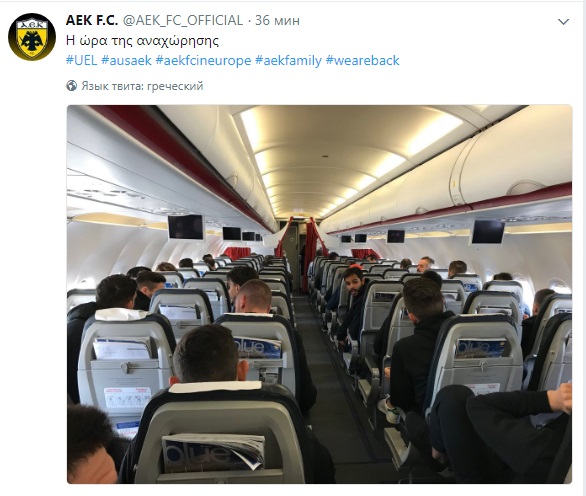Open the 36 мин timestamp permalink
The image size is (586, 496).
tap(277, 20)
